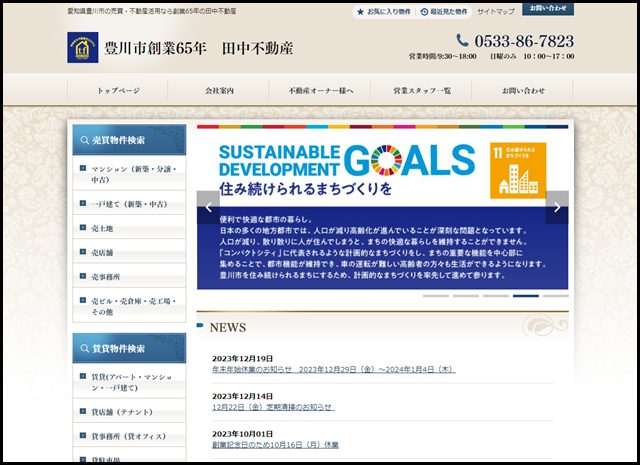Select the third slide indicator bar
The height and width of the screenshot is (465, 640).
coord(496,296)
